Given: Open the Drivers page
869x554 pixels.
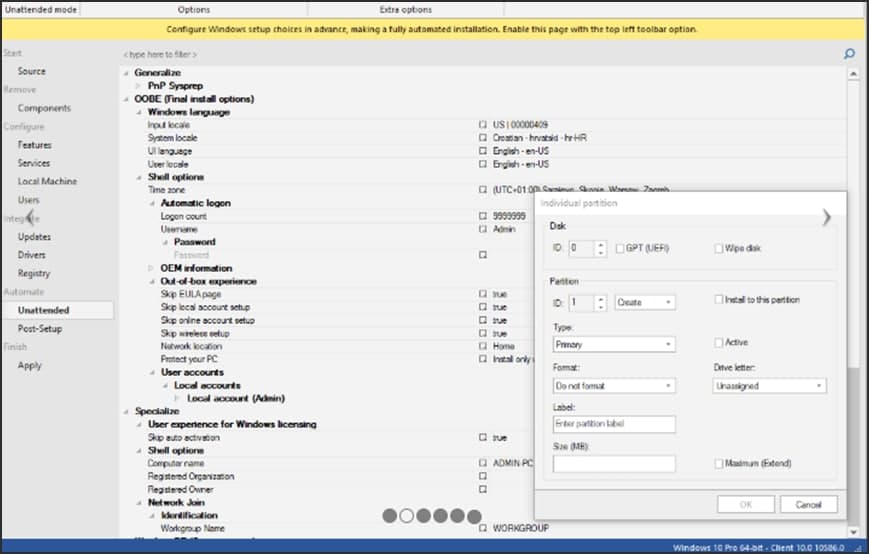Looking at the screenshot, I should click(32, 255).
